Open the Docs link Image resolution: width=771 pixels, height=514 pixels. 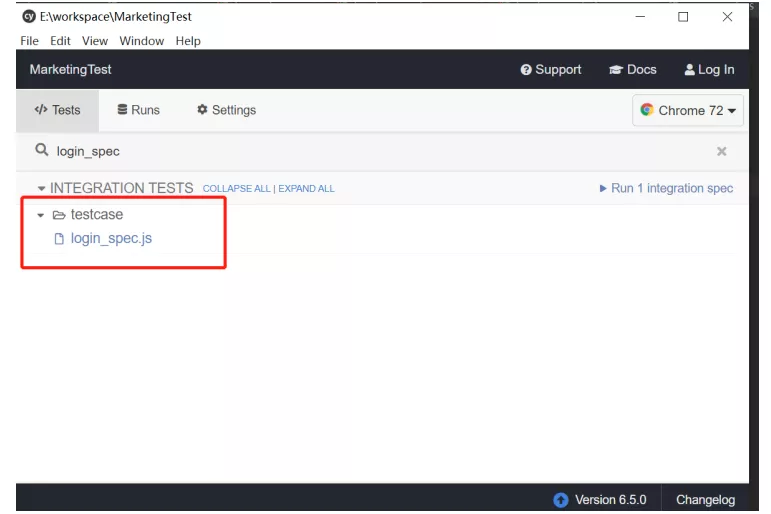(632, 69)
